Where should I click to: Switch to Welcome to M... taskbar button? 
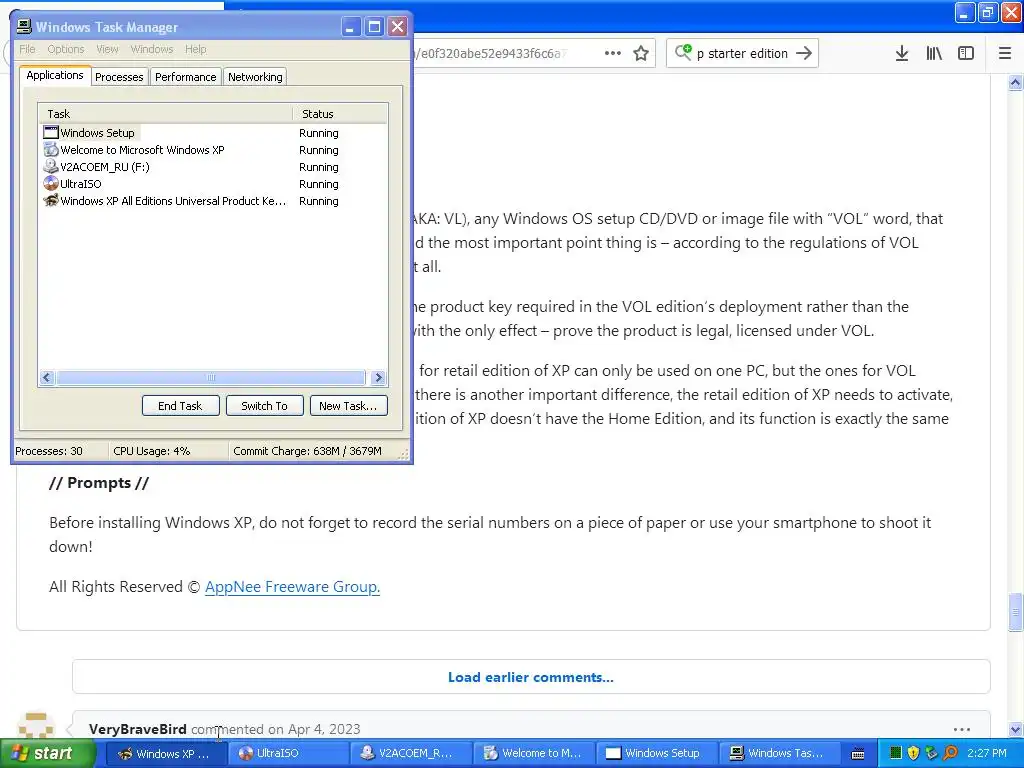click(534, 754)
